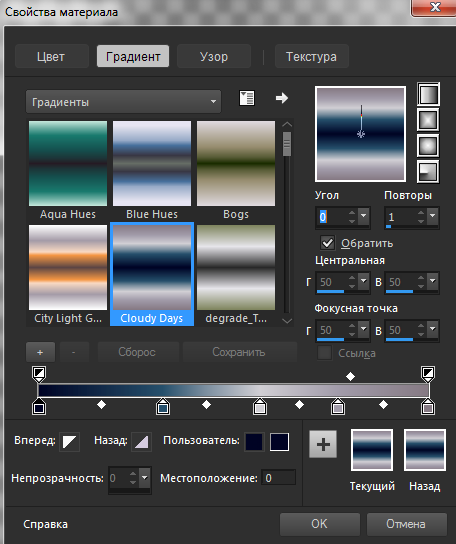
Task: Open the Угол angle dropdown arrow
Action: tap(363, 215)
